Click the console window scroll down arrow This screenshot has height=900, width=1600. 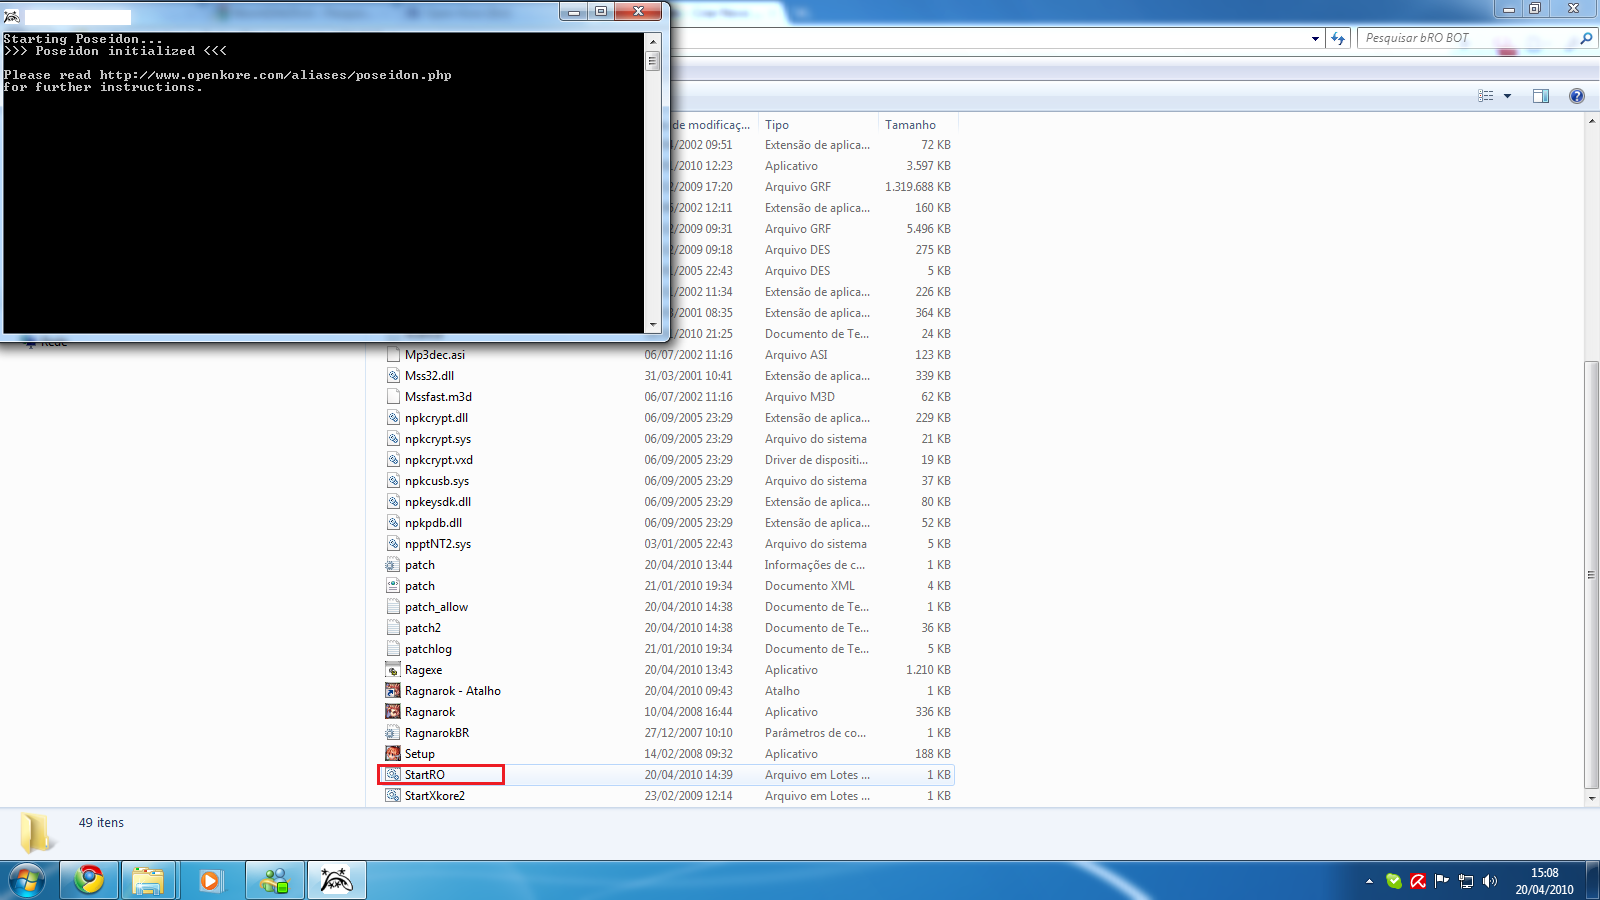tap(653, 325)
